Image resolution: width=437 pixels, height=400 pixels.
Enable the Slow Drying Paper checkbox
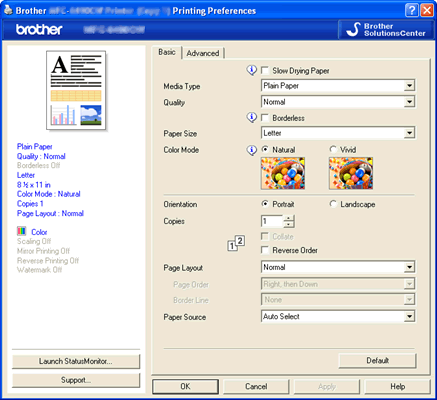coord(265,71)
